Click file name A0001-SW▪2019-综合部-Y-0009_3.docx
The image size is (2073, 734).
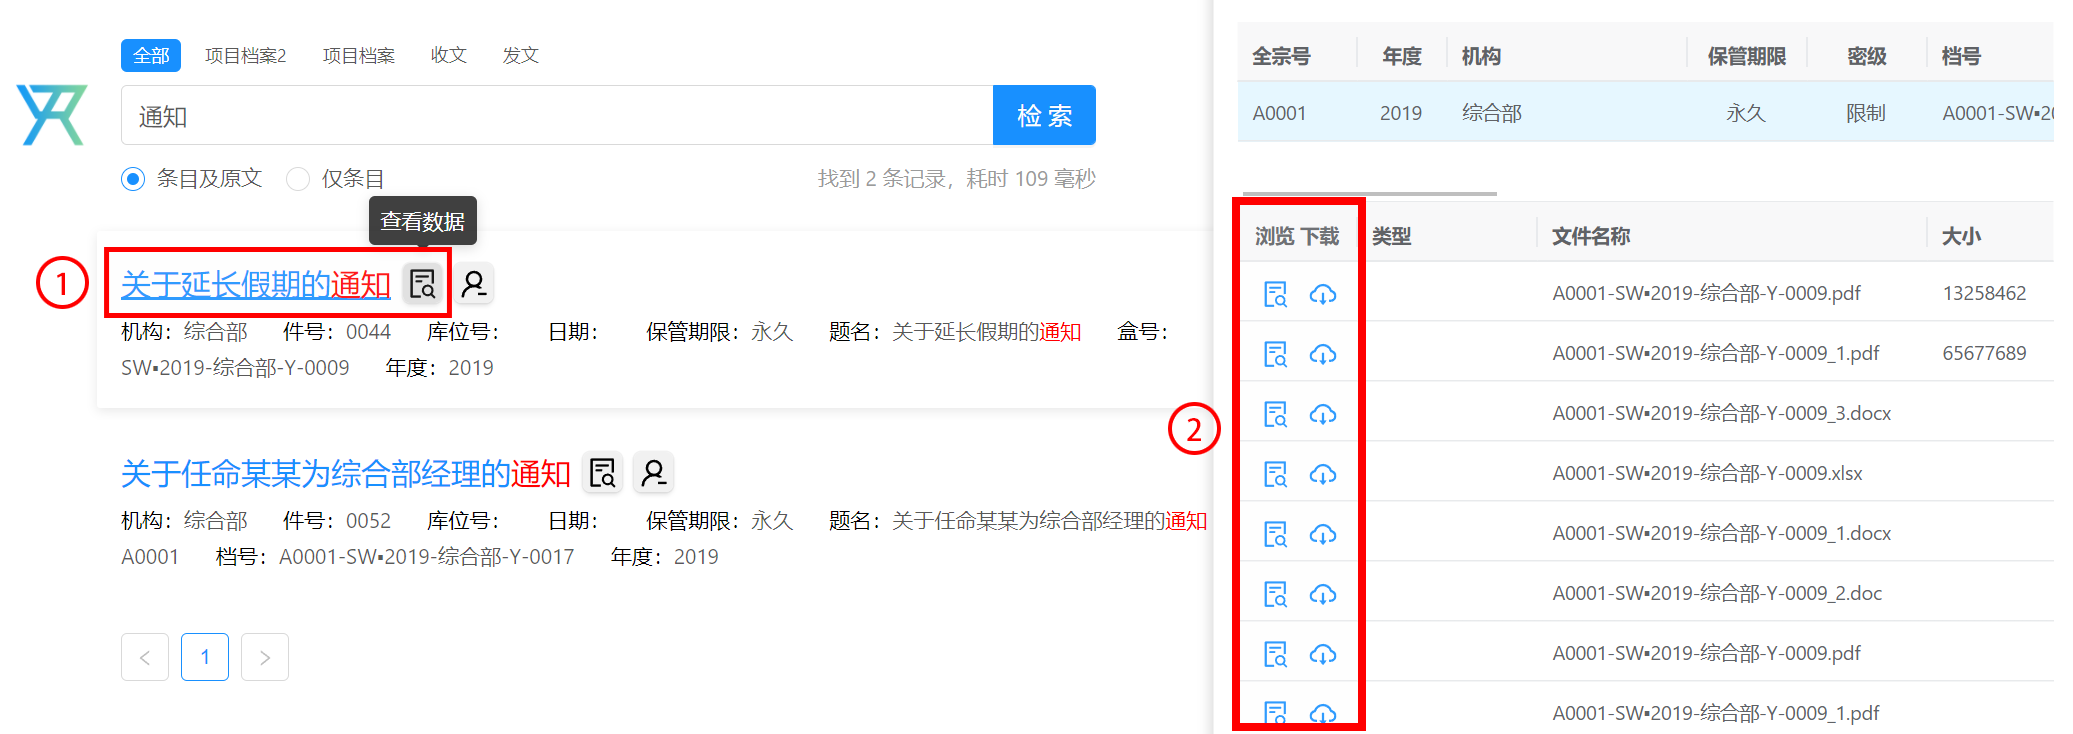tap(1722, 414)
